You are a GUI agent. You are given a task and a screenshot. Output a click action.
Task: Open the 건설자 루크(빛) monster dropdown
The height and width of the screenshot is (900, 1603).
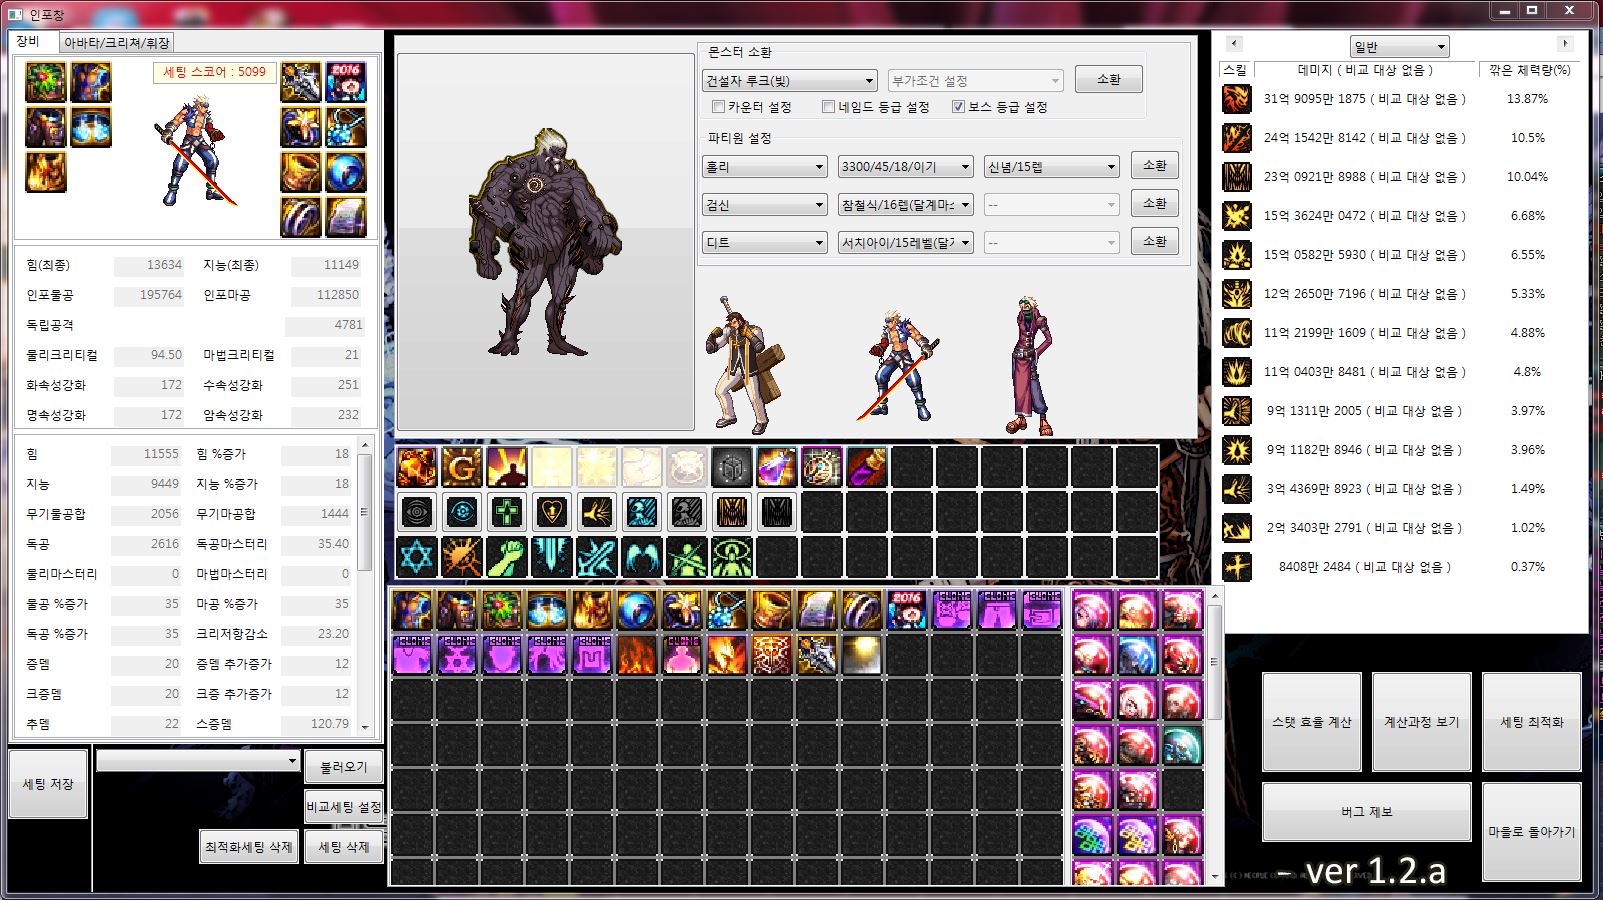point(790,81)
